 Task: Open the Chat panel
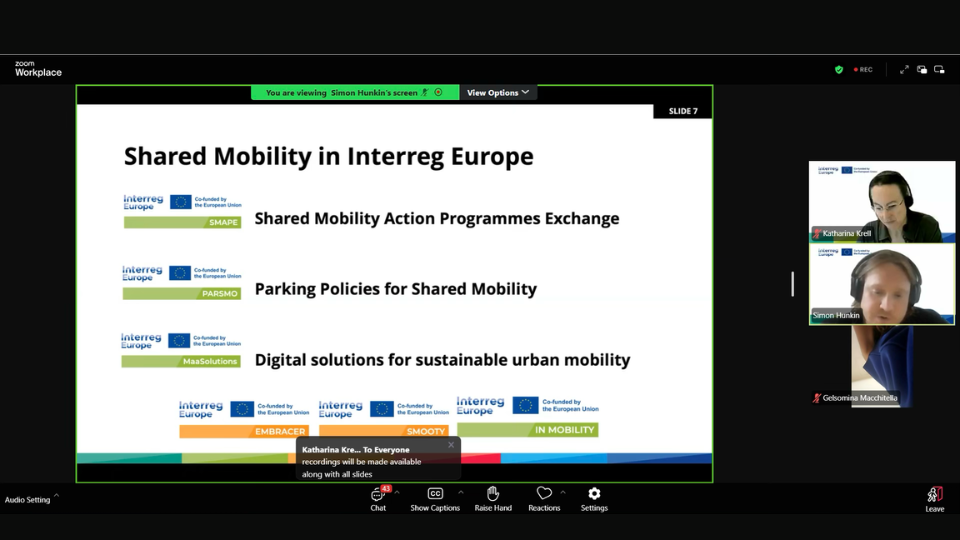coord(378,497)
